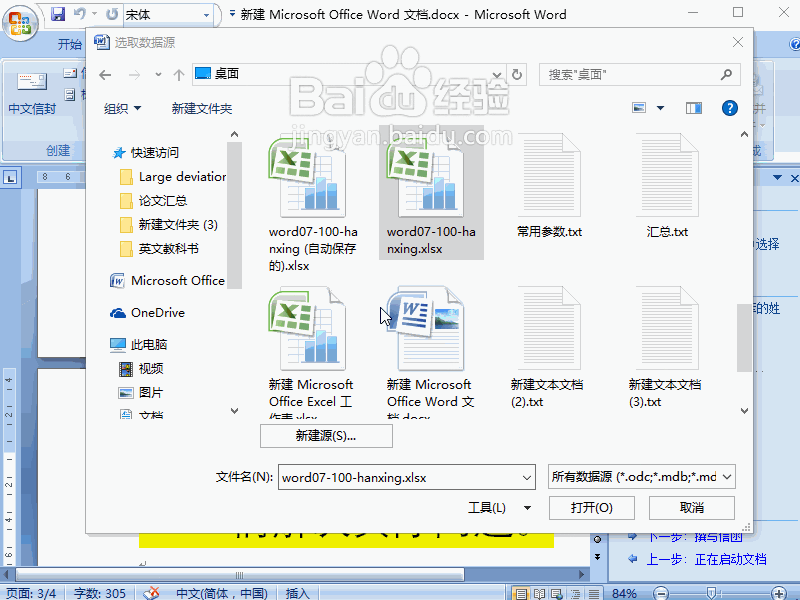This screenshot has width=800, height=600.
Task: Open 英文教科书 folder in sidebar
Action: (x=159, y=248)
